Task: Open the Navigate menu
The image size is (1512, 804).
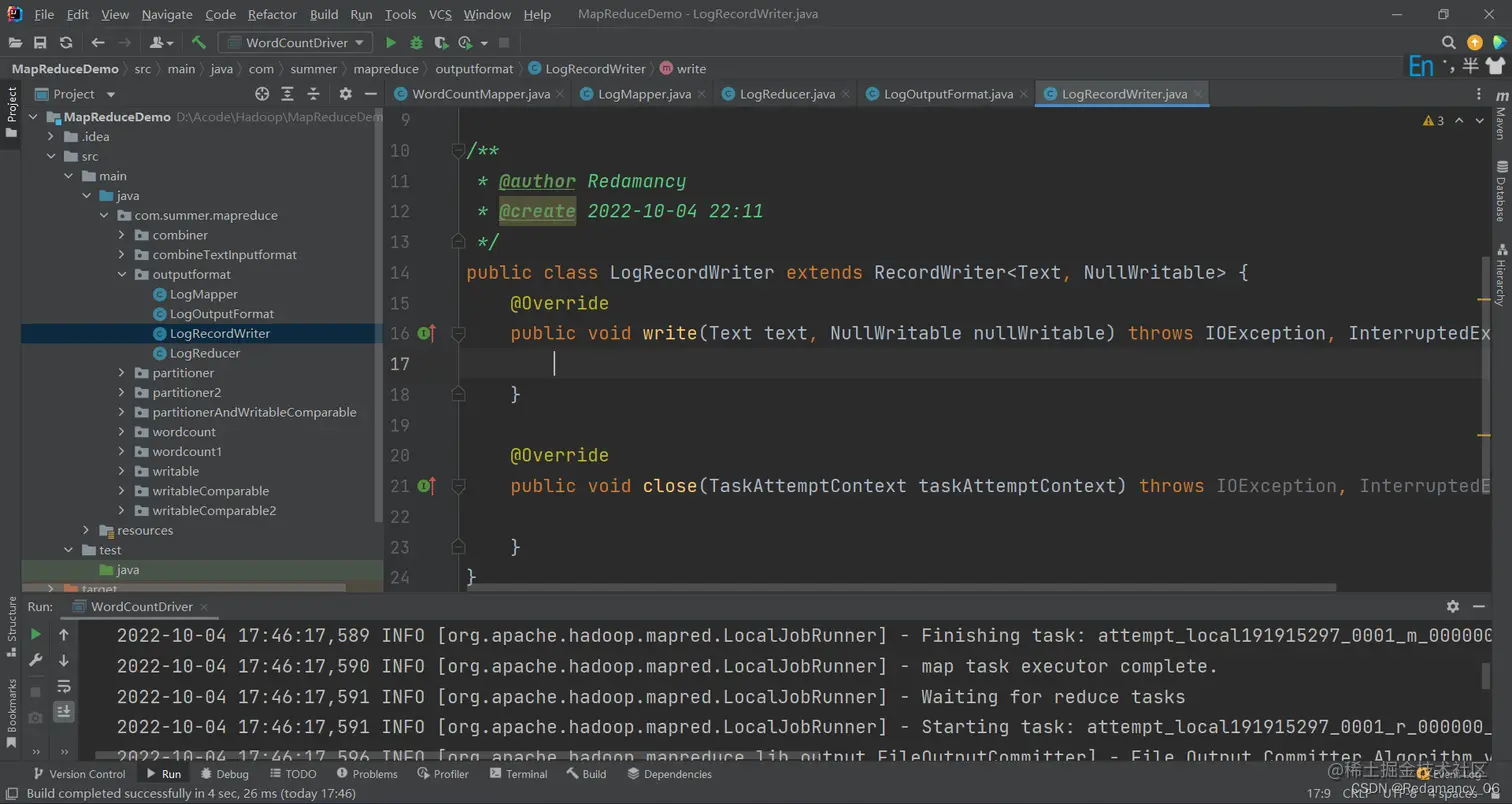Action: [167, 15]
